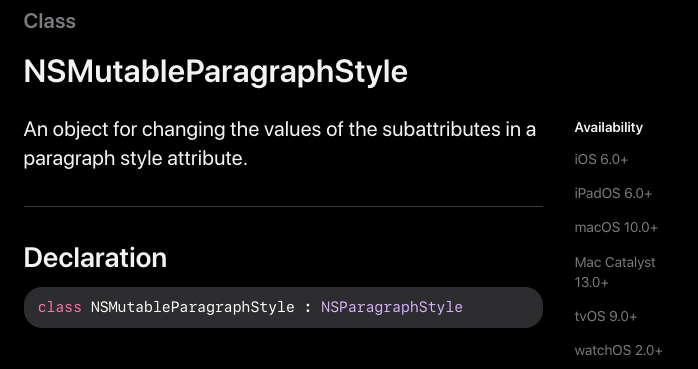
Task: Click the horizontal divider above Declaration
Action: point(284,207)
